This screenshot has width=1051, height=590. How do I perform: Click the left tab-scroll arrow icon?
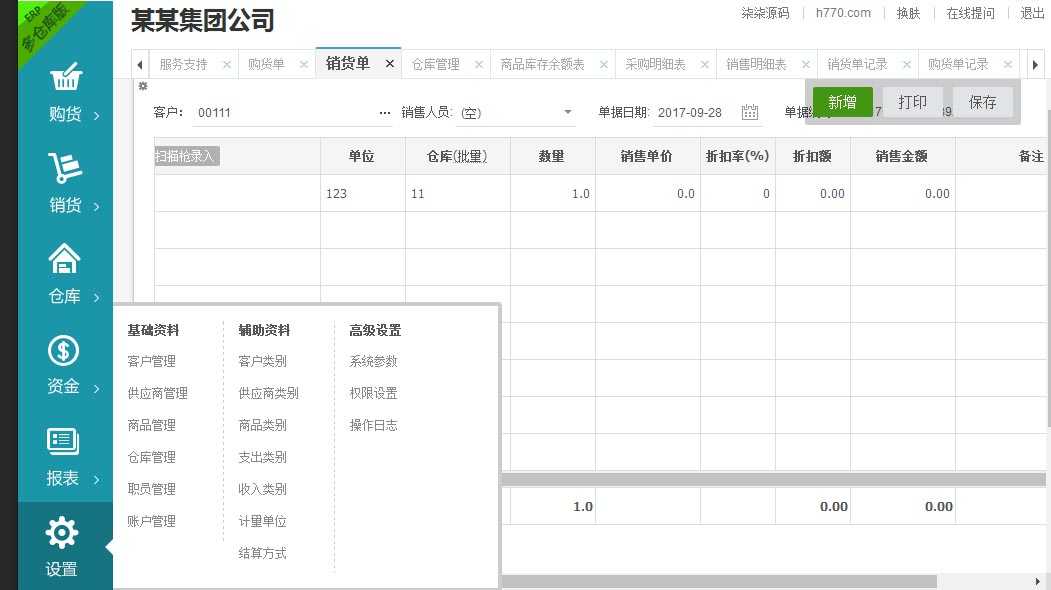139,62
